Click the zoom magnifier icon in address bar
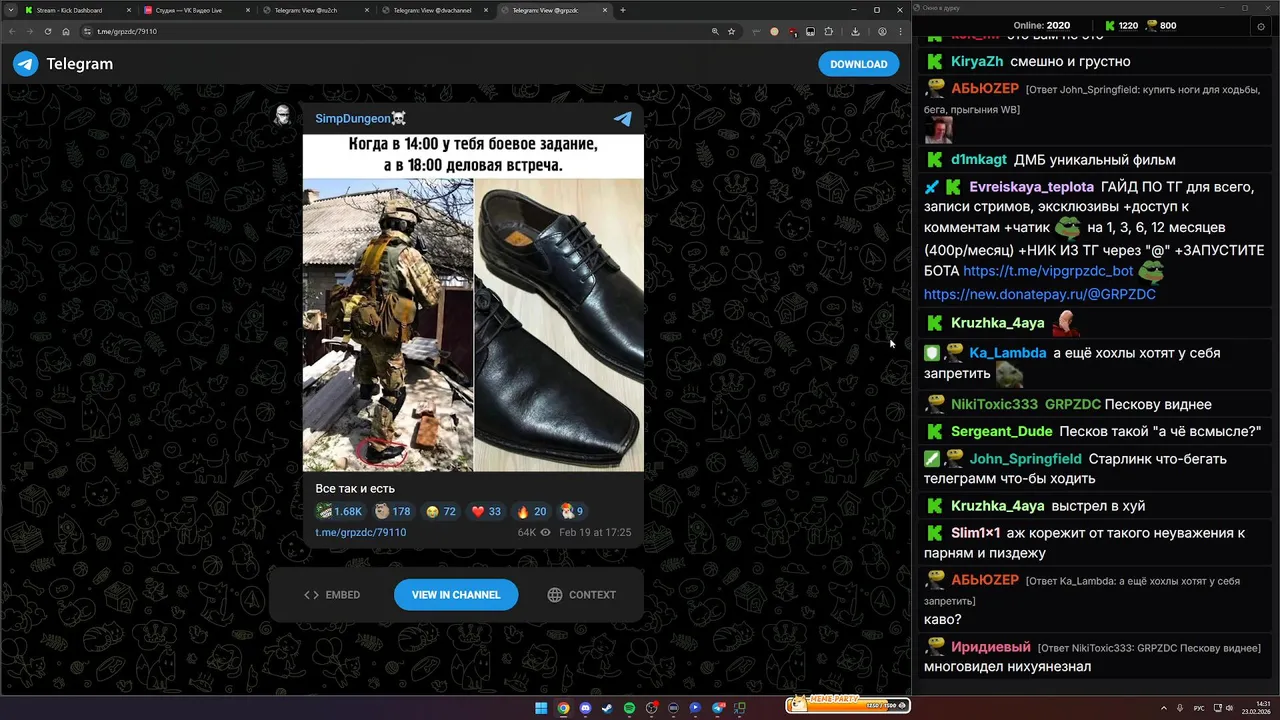 tap(715, 31)
